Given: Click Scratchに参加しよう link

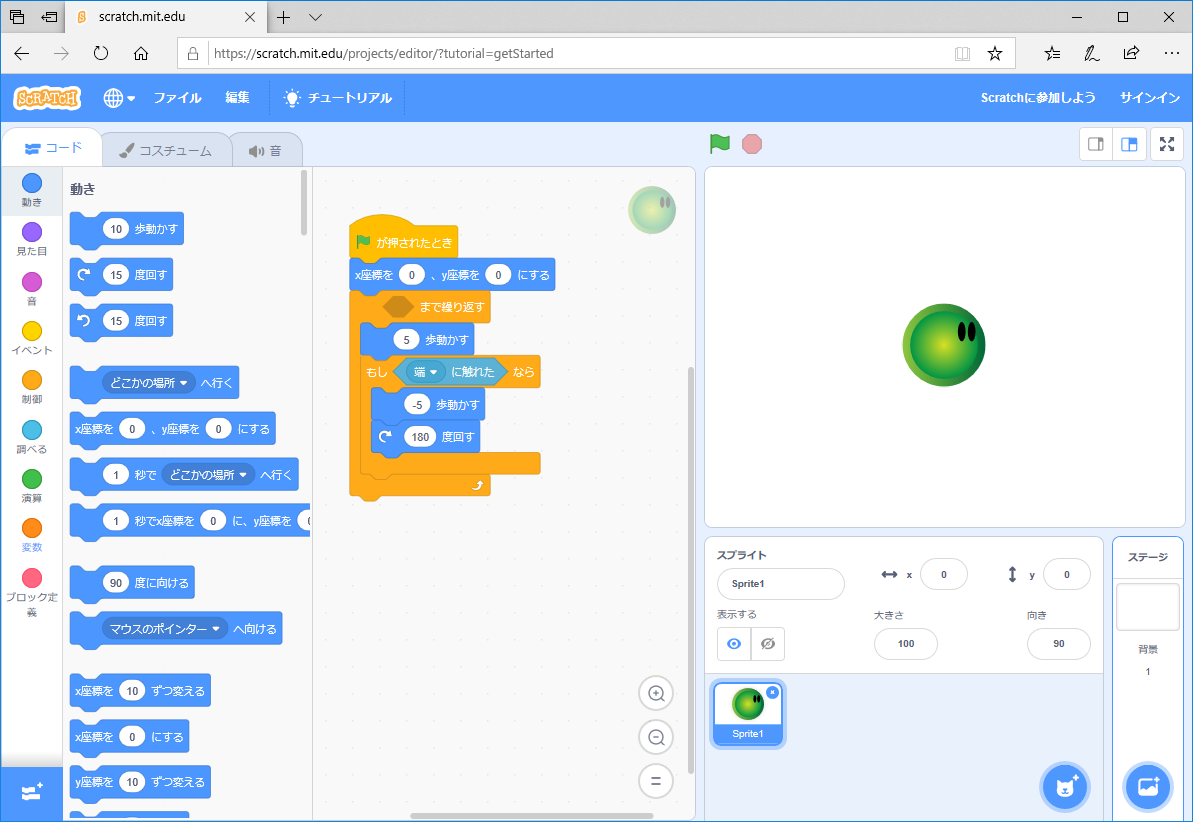Looking at the screenshot, I should pos(1038,98).
